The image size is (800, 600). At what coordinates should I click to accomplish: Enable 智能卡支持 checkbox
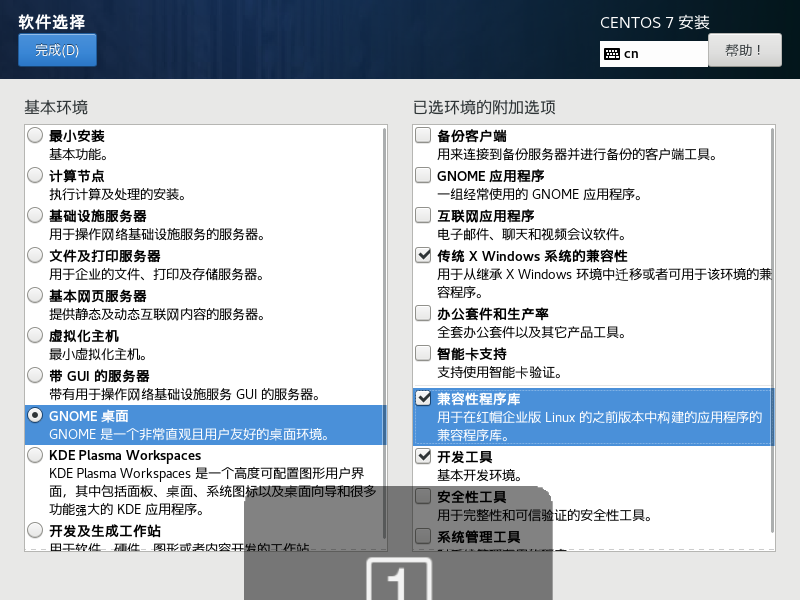pos(424,353)
